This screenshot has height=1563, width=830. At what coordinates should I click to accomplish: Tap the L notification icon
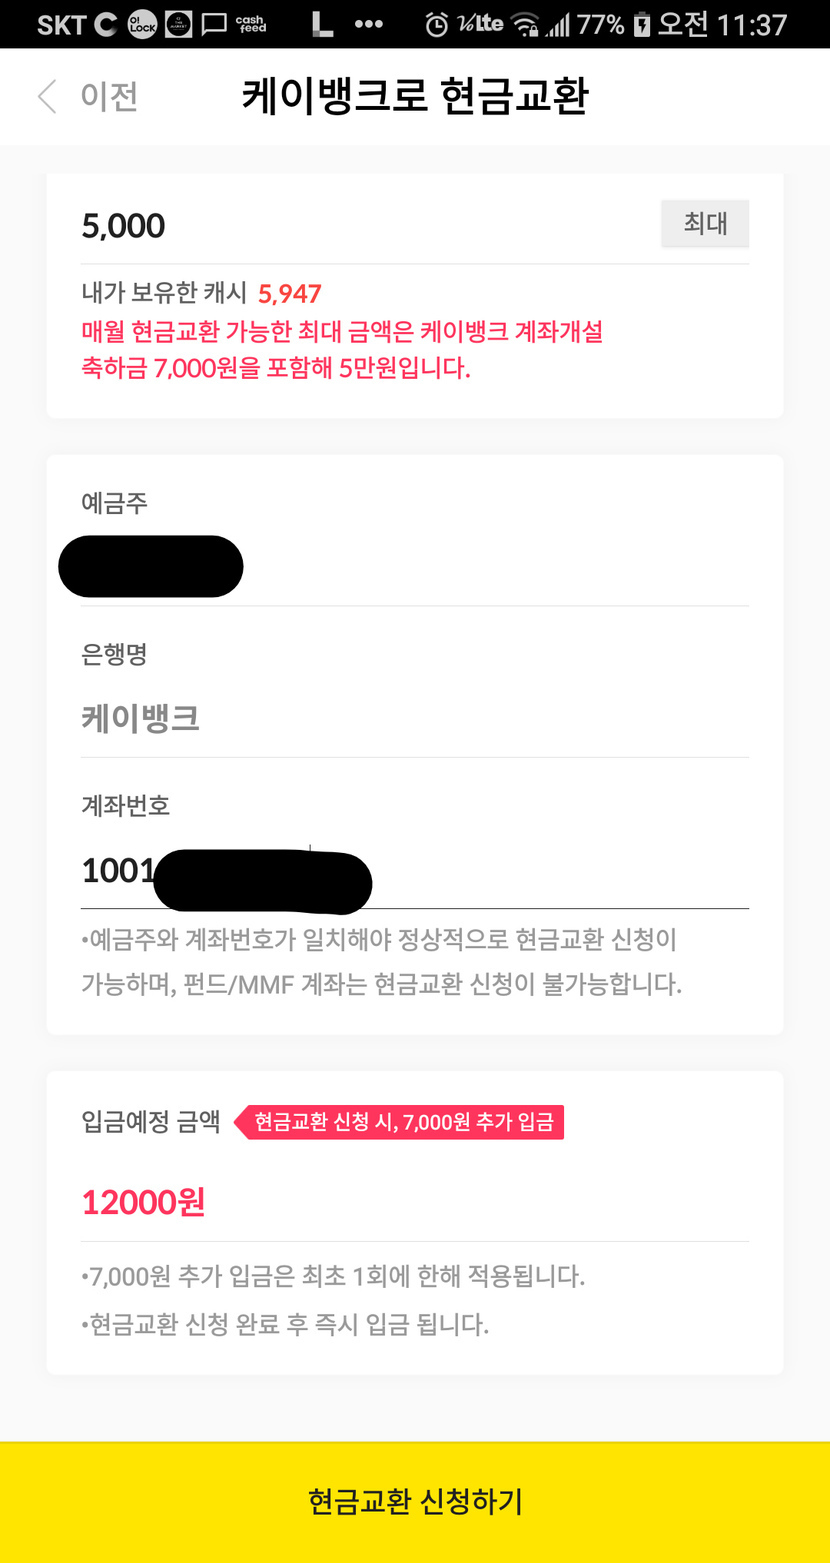321,24
